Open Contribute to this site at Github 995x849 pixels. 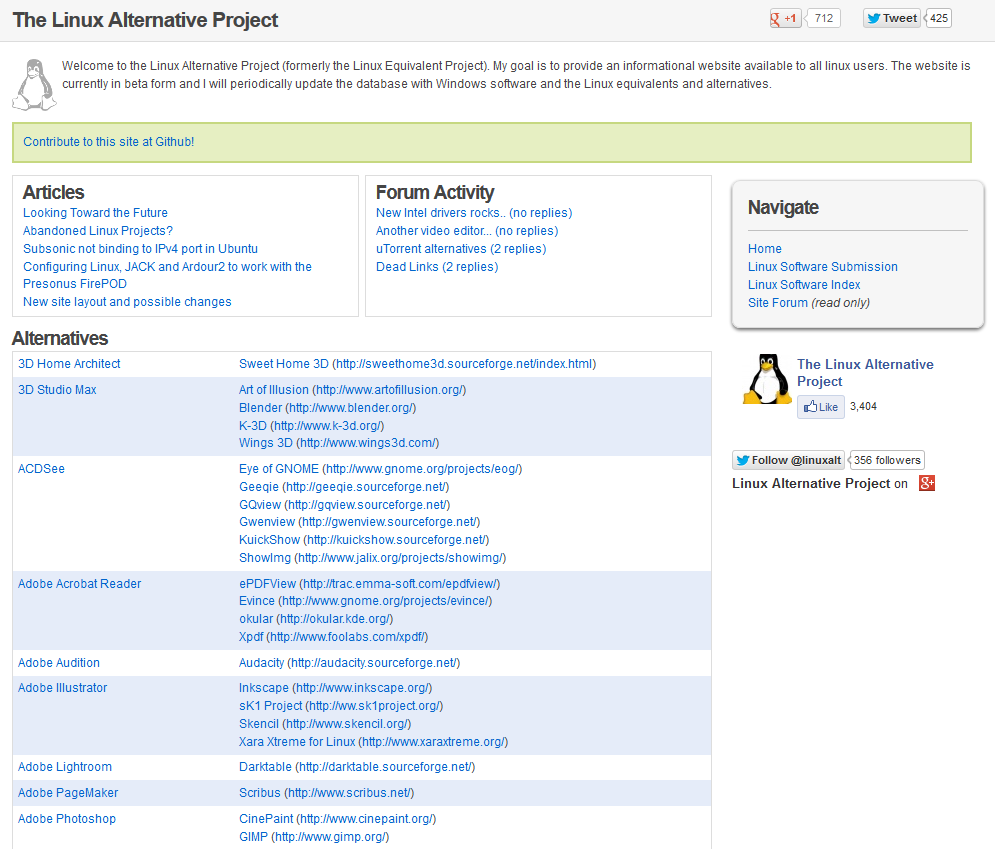(109, 142)
